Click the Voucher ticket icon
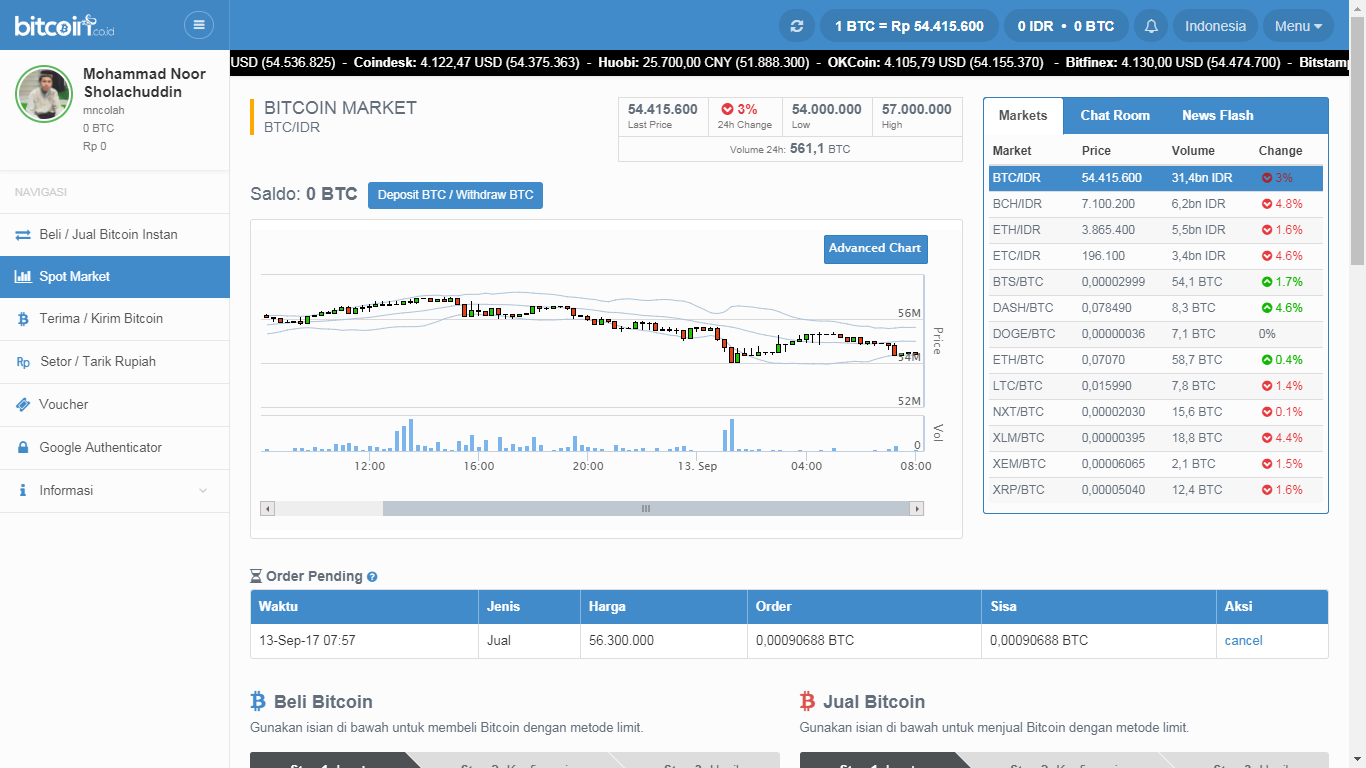The height and width of the screenshot is (768, 1366). tap(22, 405)
